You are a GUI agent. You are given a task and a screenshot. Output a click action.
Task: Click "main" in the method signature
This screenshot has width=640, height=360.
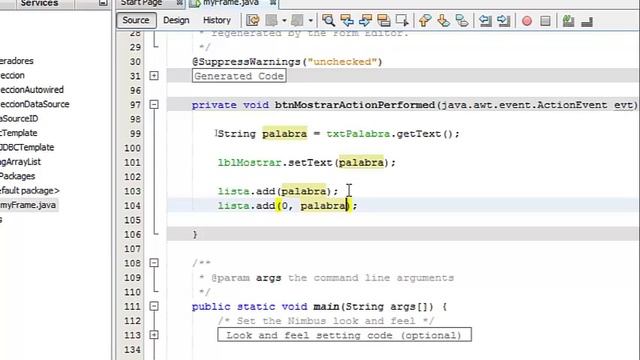326,307
